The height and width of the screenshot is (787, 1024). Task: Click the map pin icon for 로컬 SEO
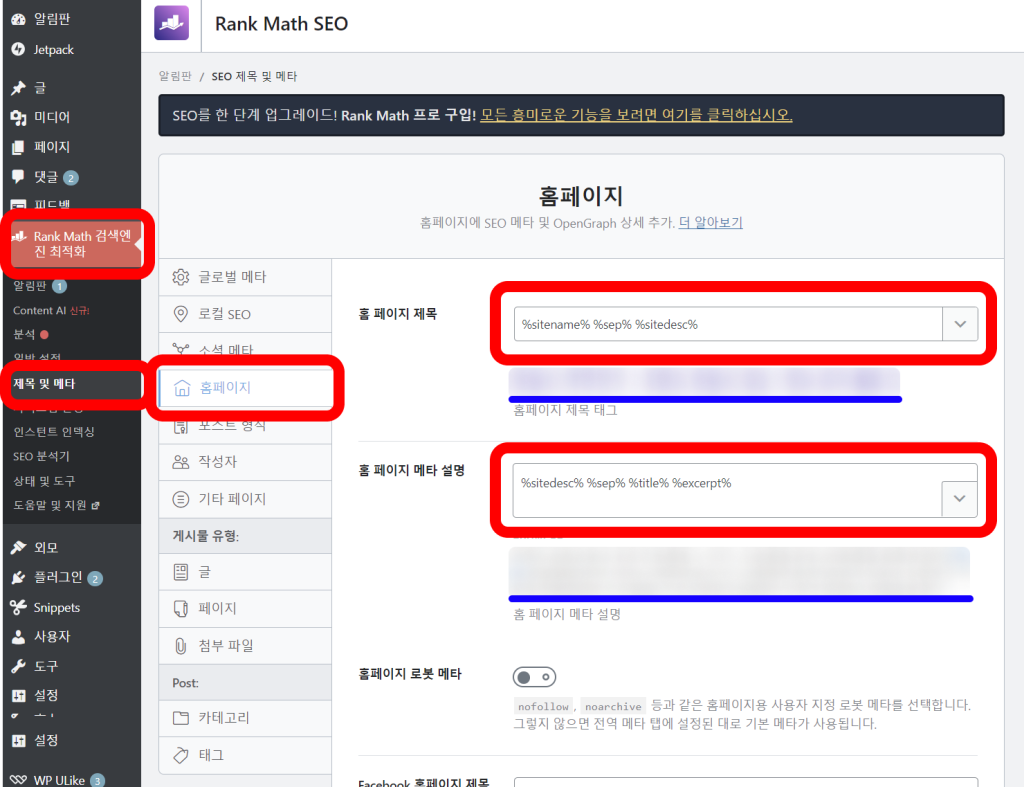[181, 314]
